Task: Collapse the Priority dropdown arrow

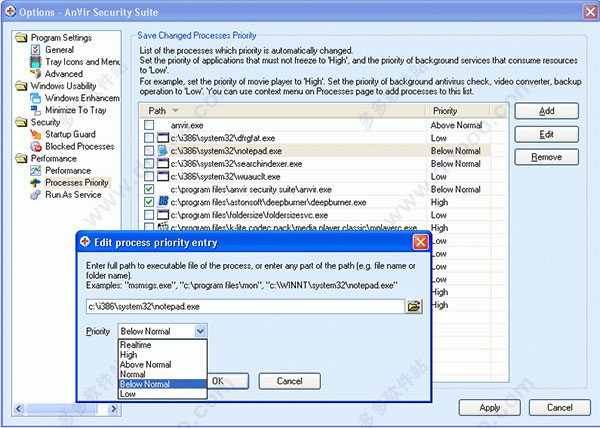Action: (200, 331)
